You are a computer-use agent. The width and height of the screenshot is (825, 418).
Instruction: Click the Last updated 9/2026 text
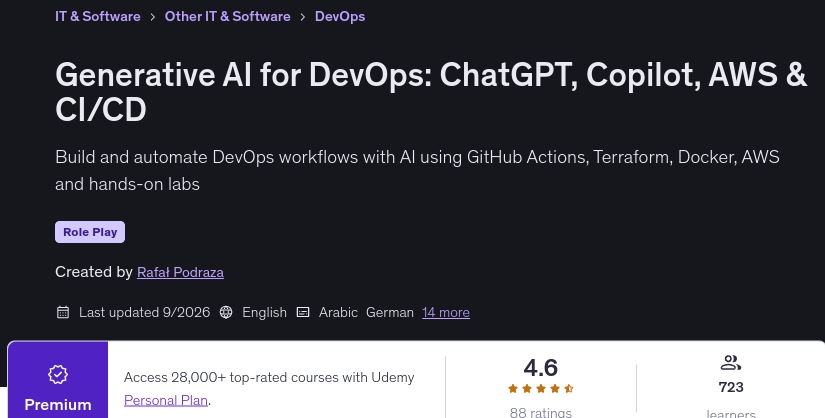pyautogui.click(x=144, y=312)
